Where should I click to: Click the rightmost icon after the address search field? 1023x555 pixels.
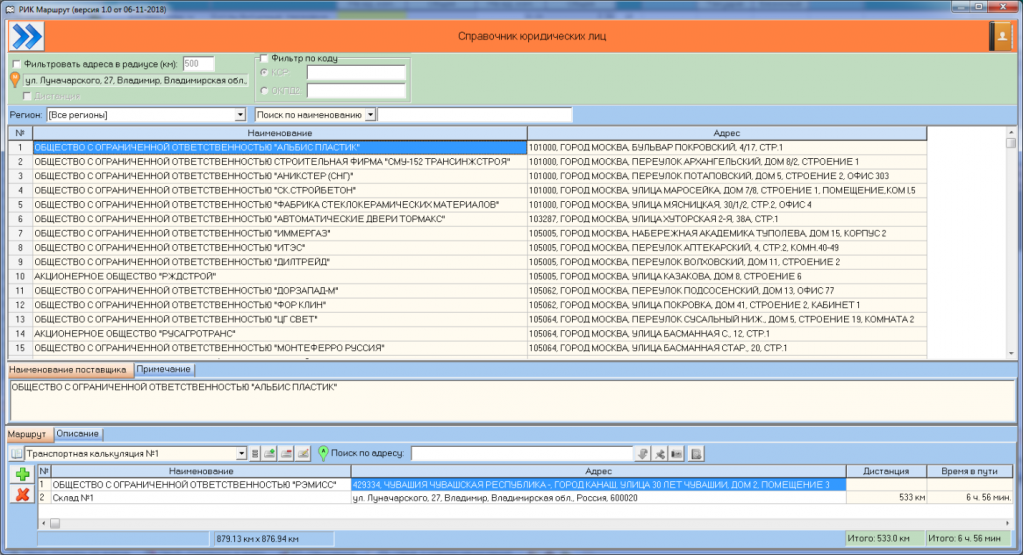coord(696,454)
